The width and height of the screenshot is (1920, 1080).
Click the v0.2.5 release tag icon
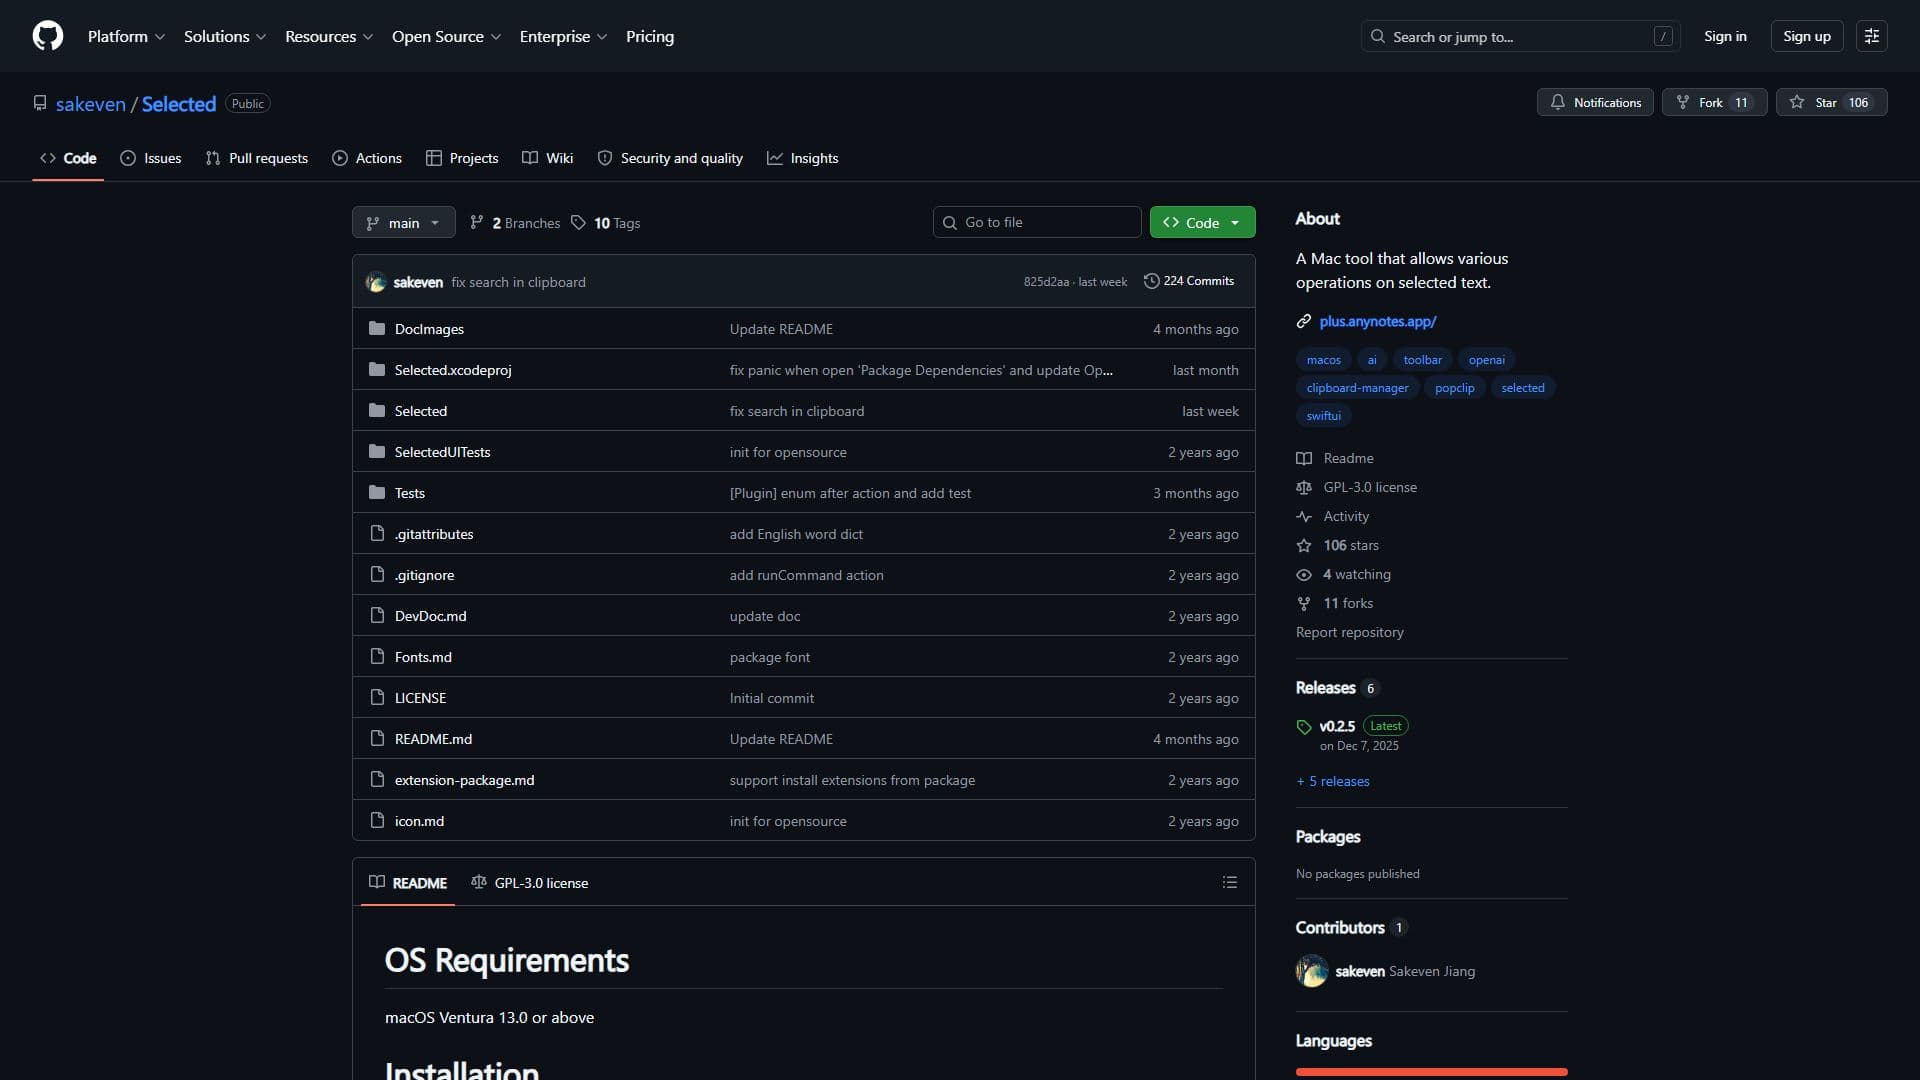(1304, 727)
